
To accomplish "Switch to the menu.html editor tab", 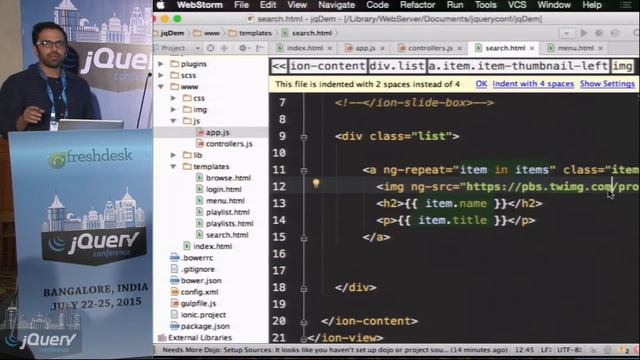I will point(576,48).
